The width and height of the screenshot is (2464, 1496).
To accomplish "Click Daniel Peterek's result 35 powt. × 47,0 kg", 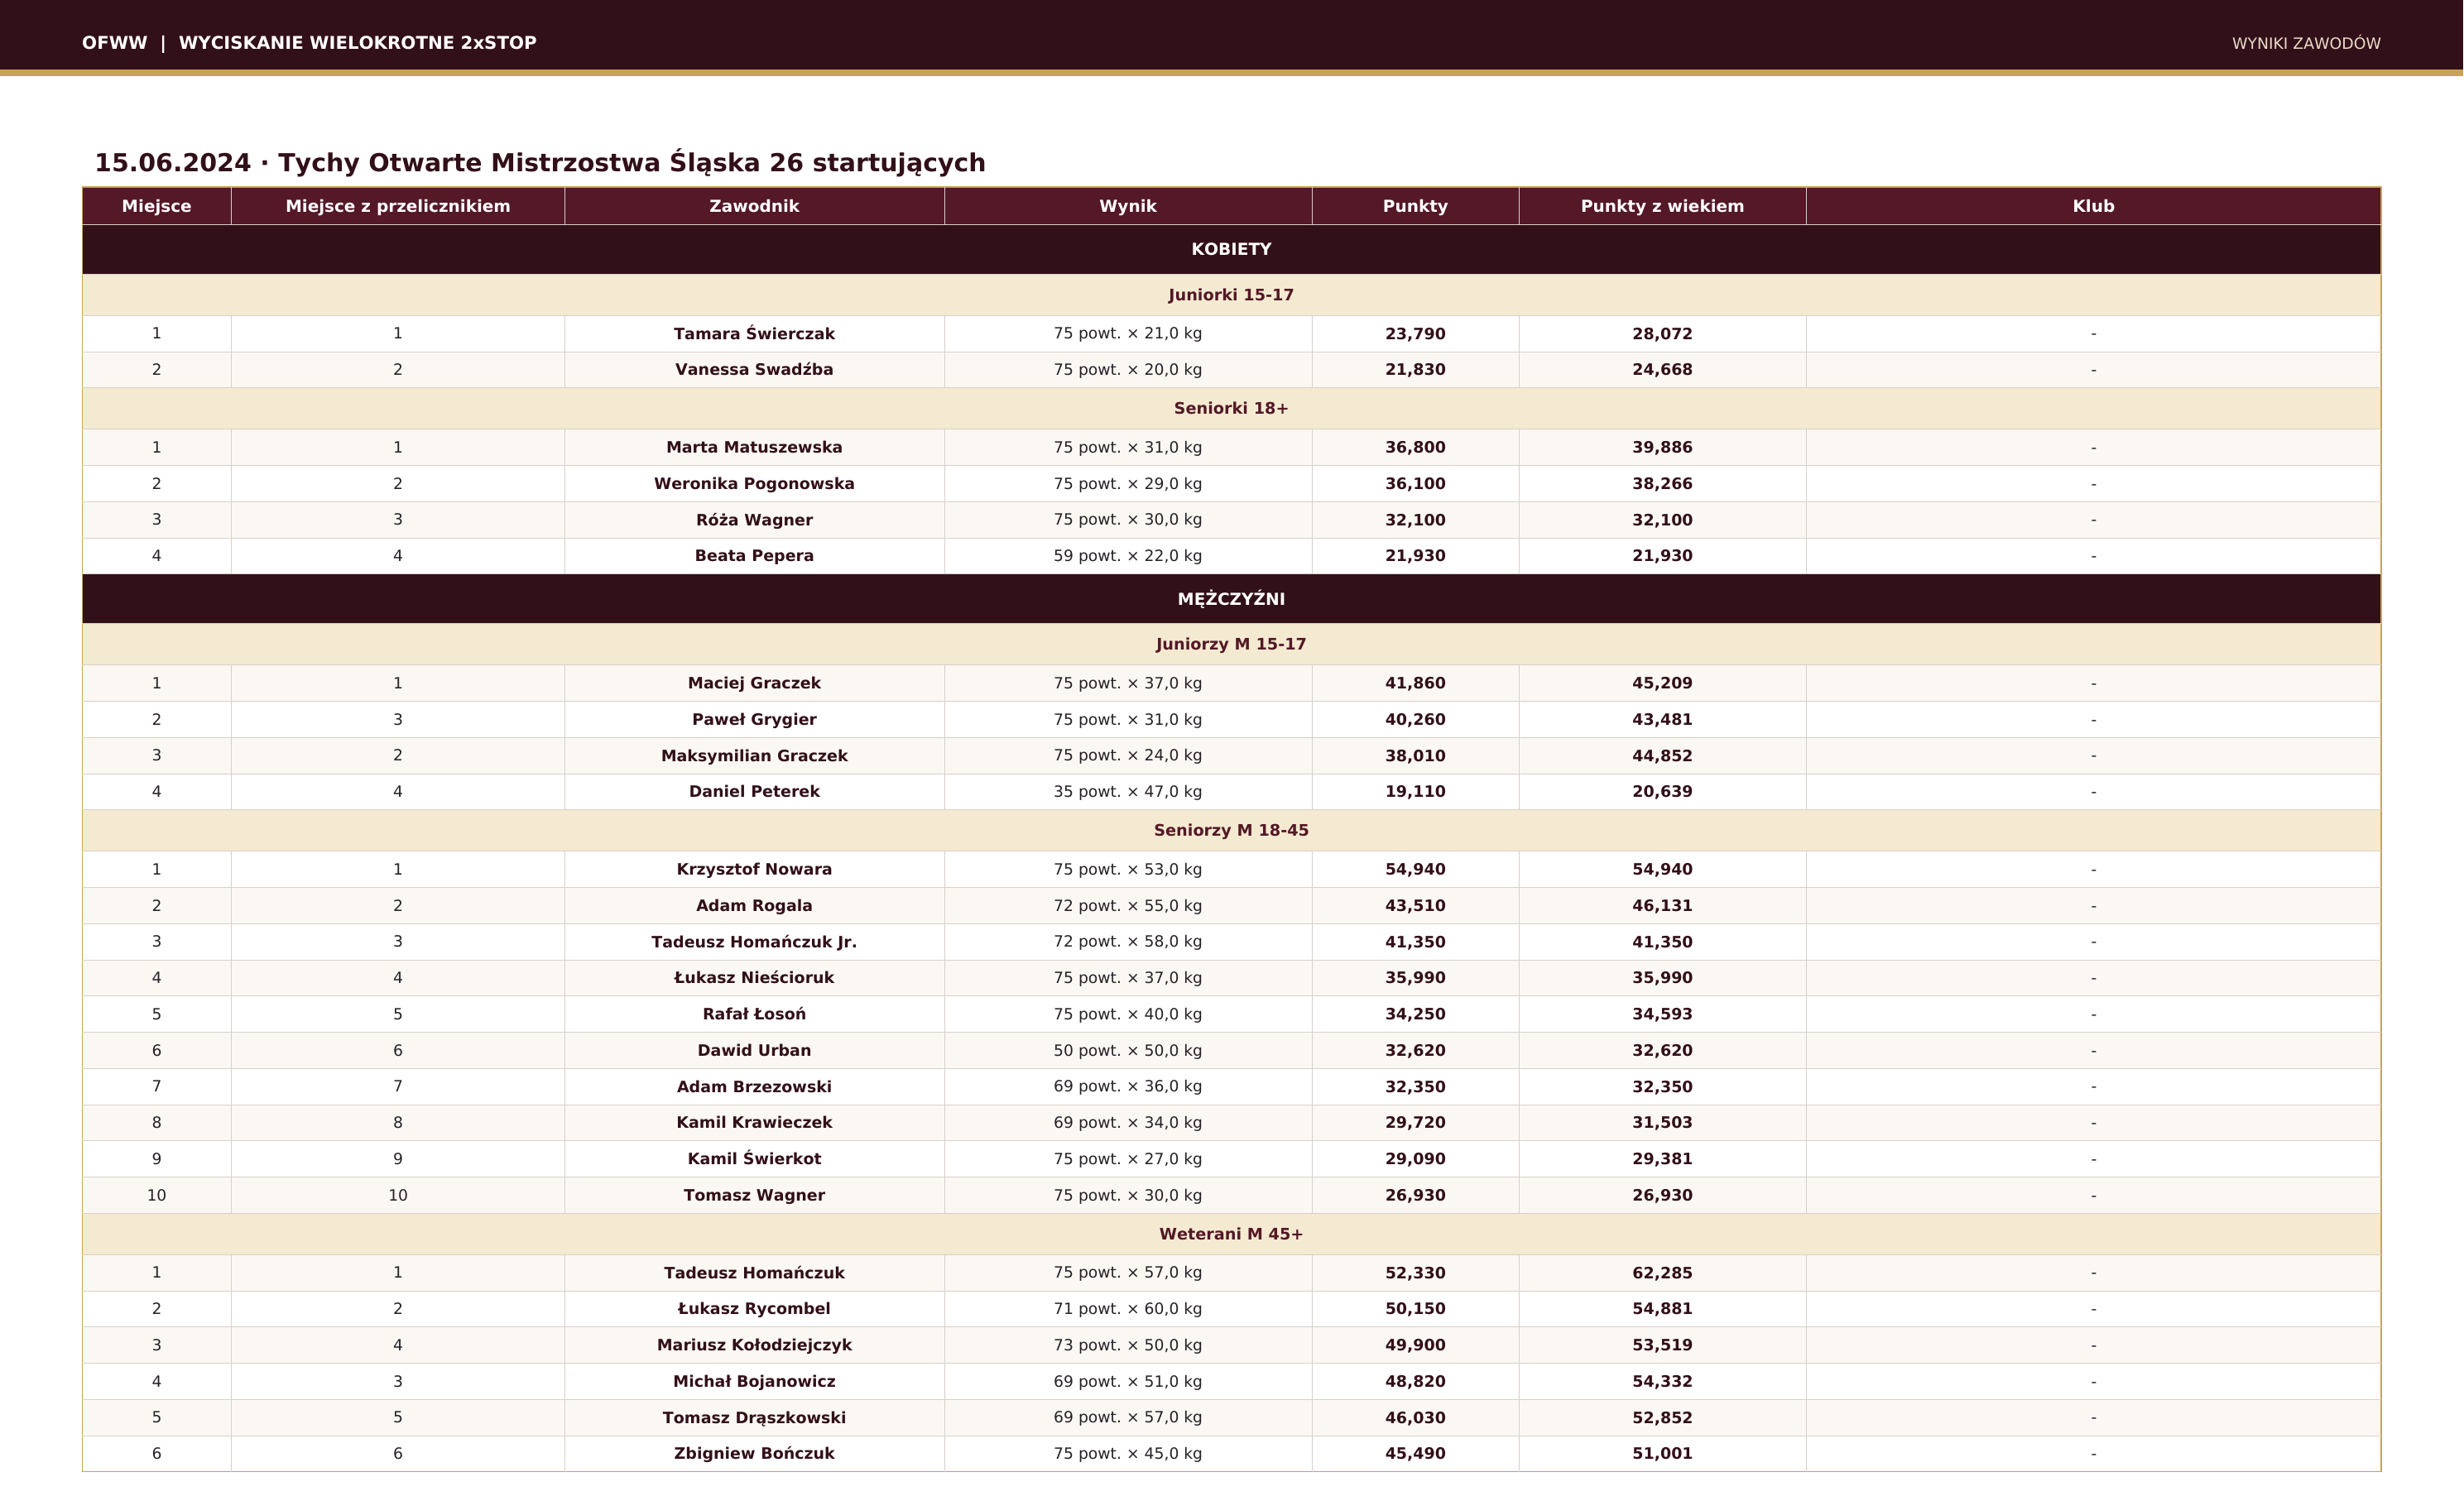I will 1128,792.
